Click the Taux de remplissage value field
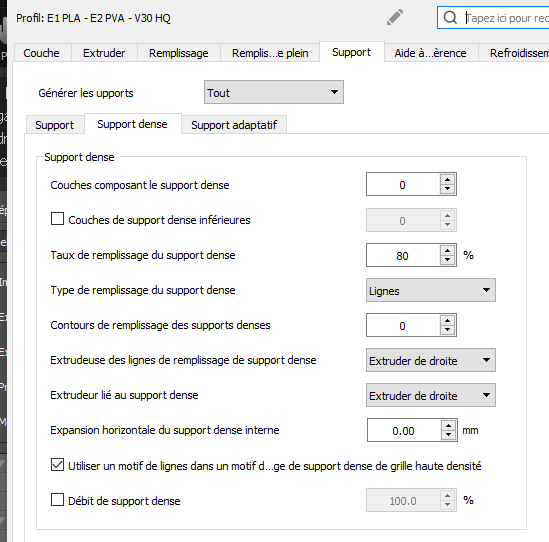 (403, 255)
